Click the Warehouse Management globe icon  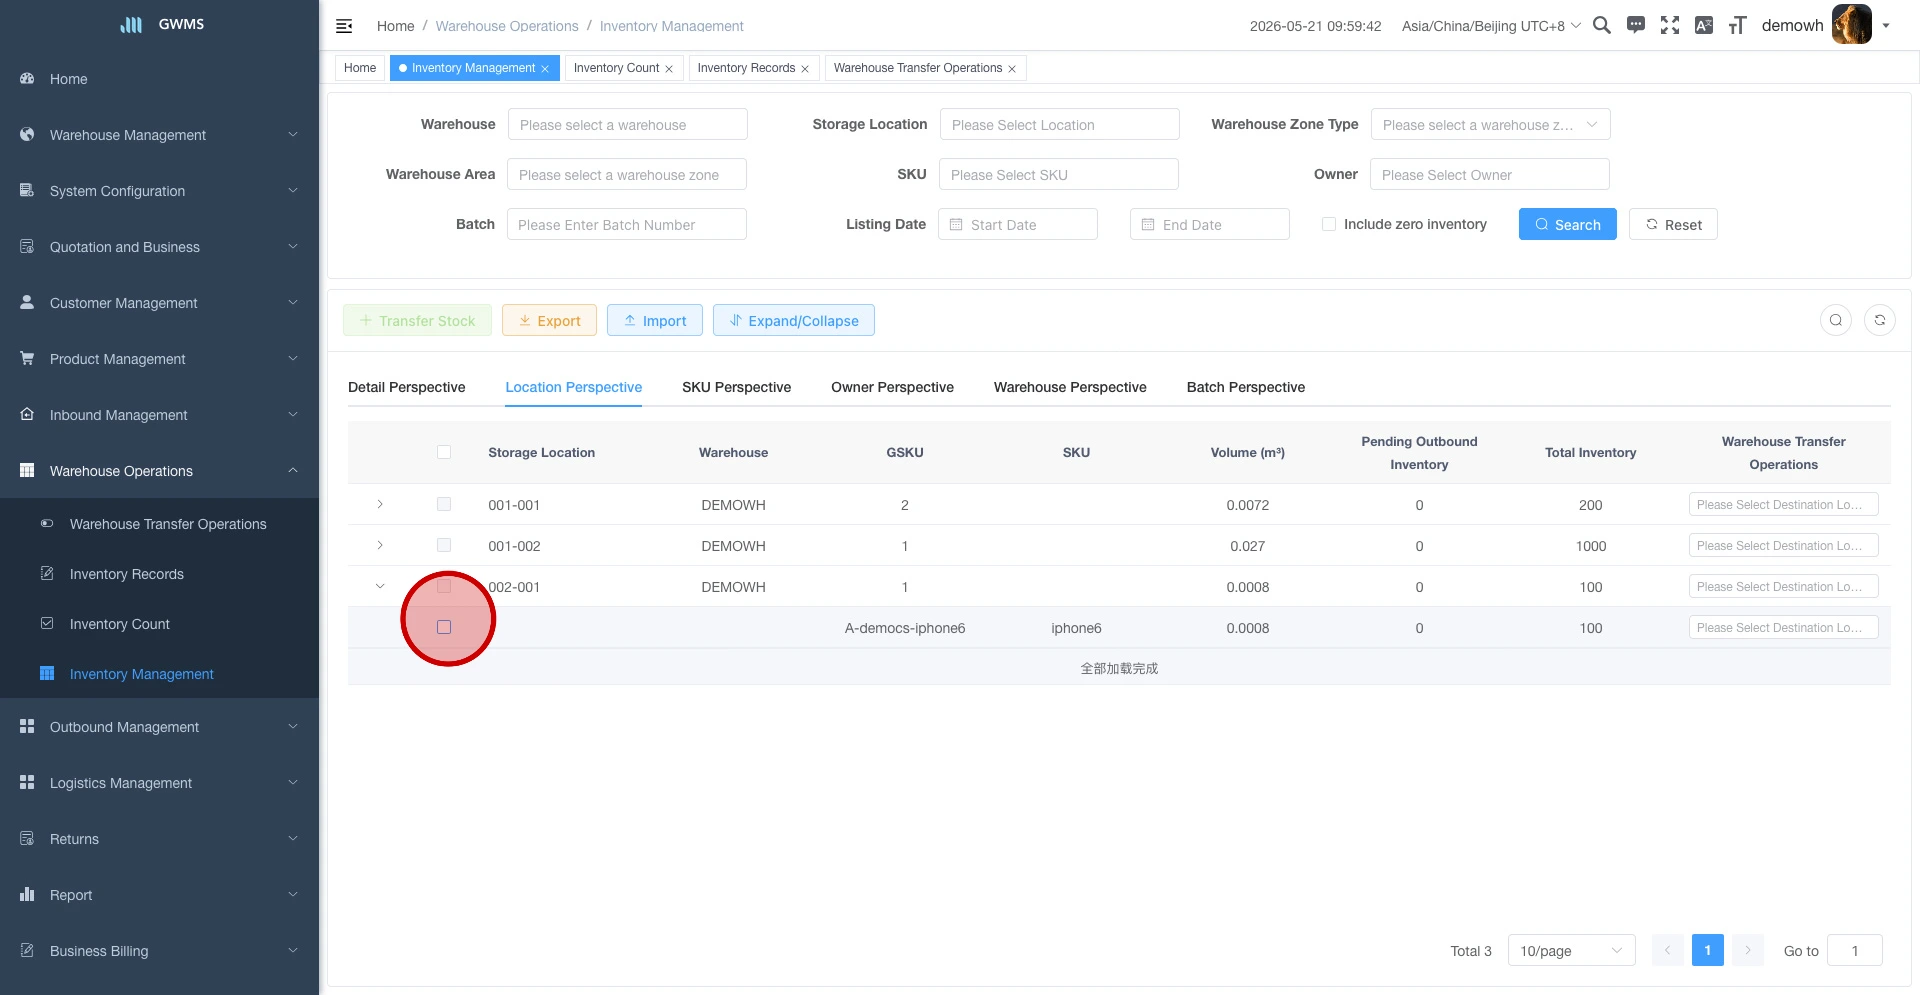pos(27,134)
